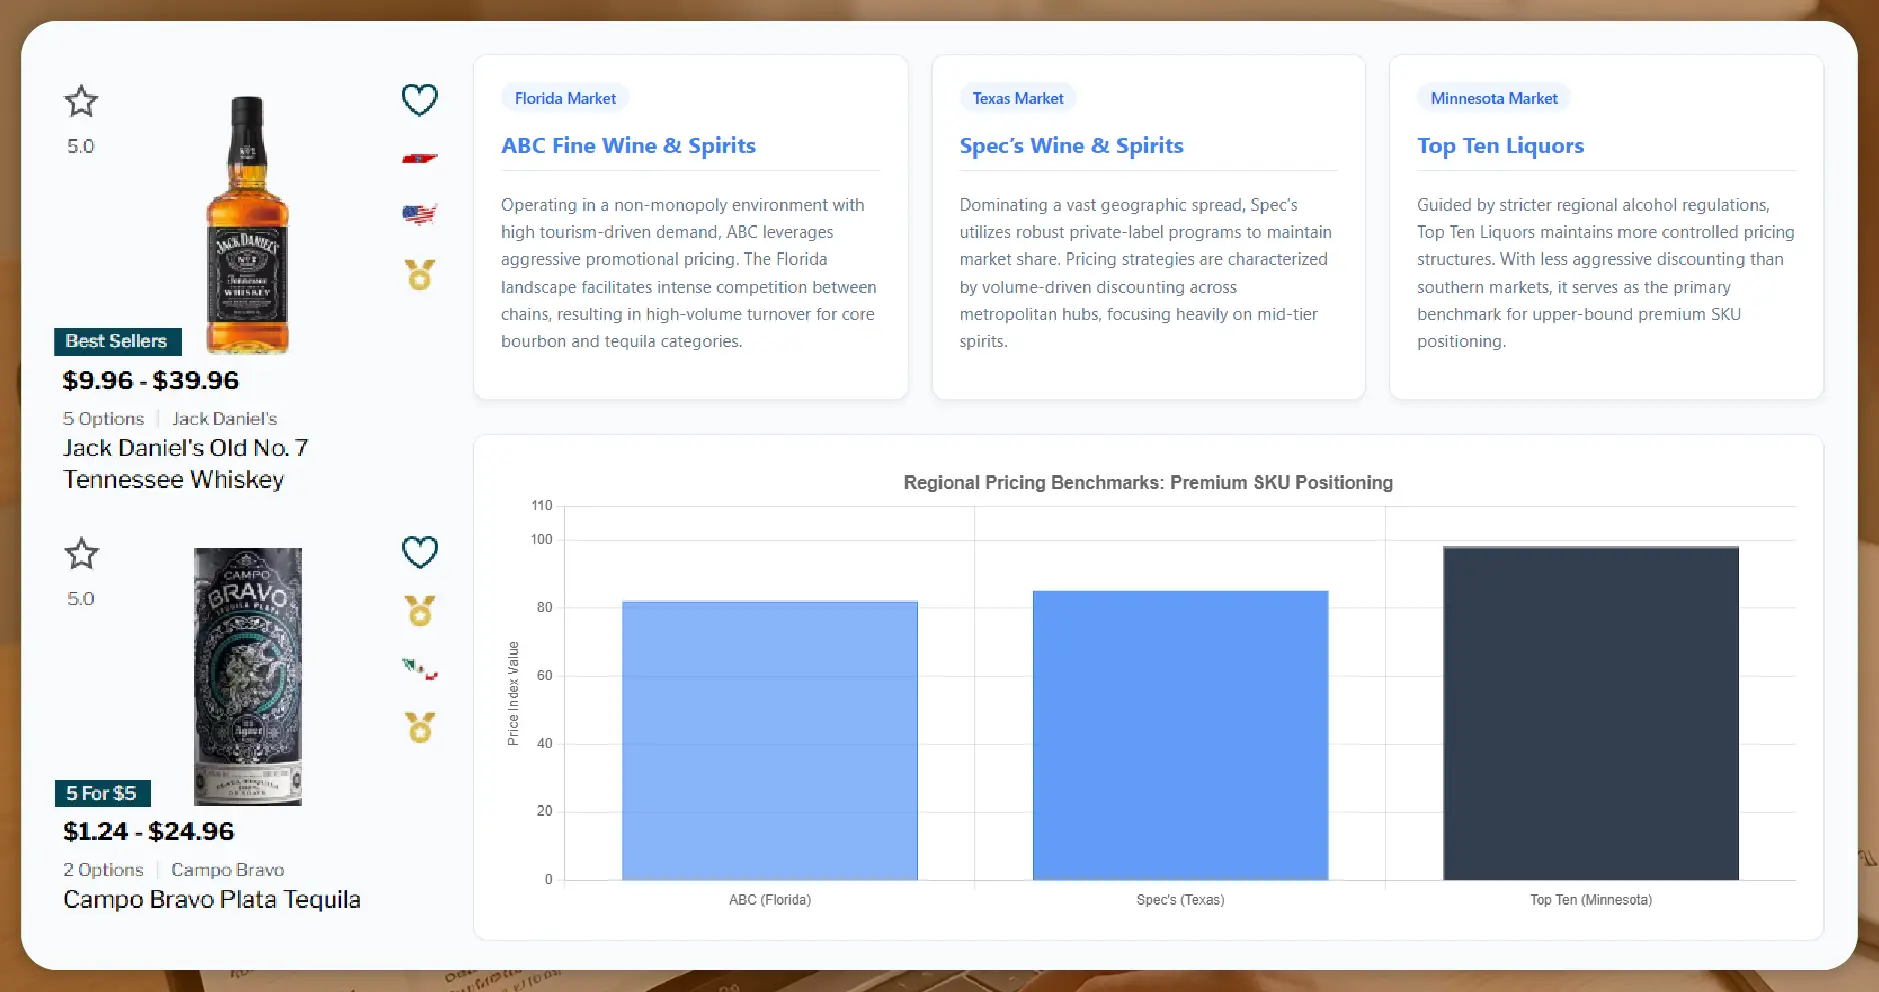Toggle the Minnesota Market filter pill
The image size is (1879, 992).
point(1493,98)
